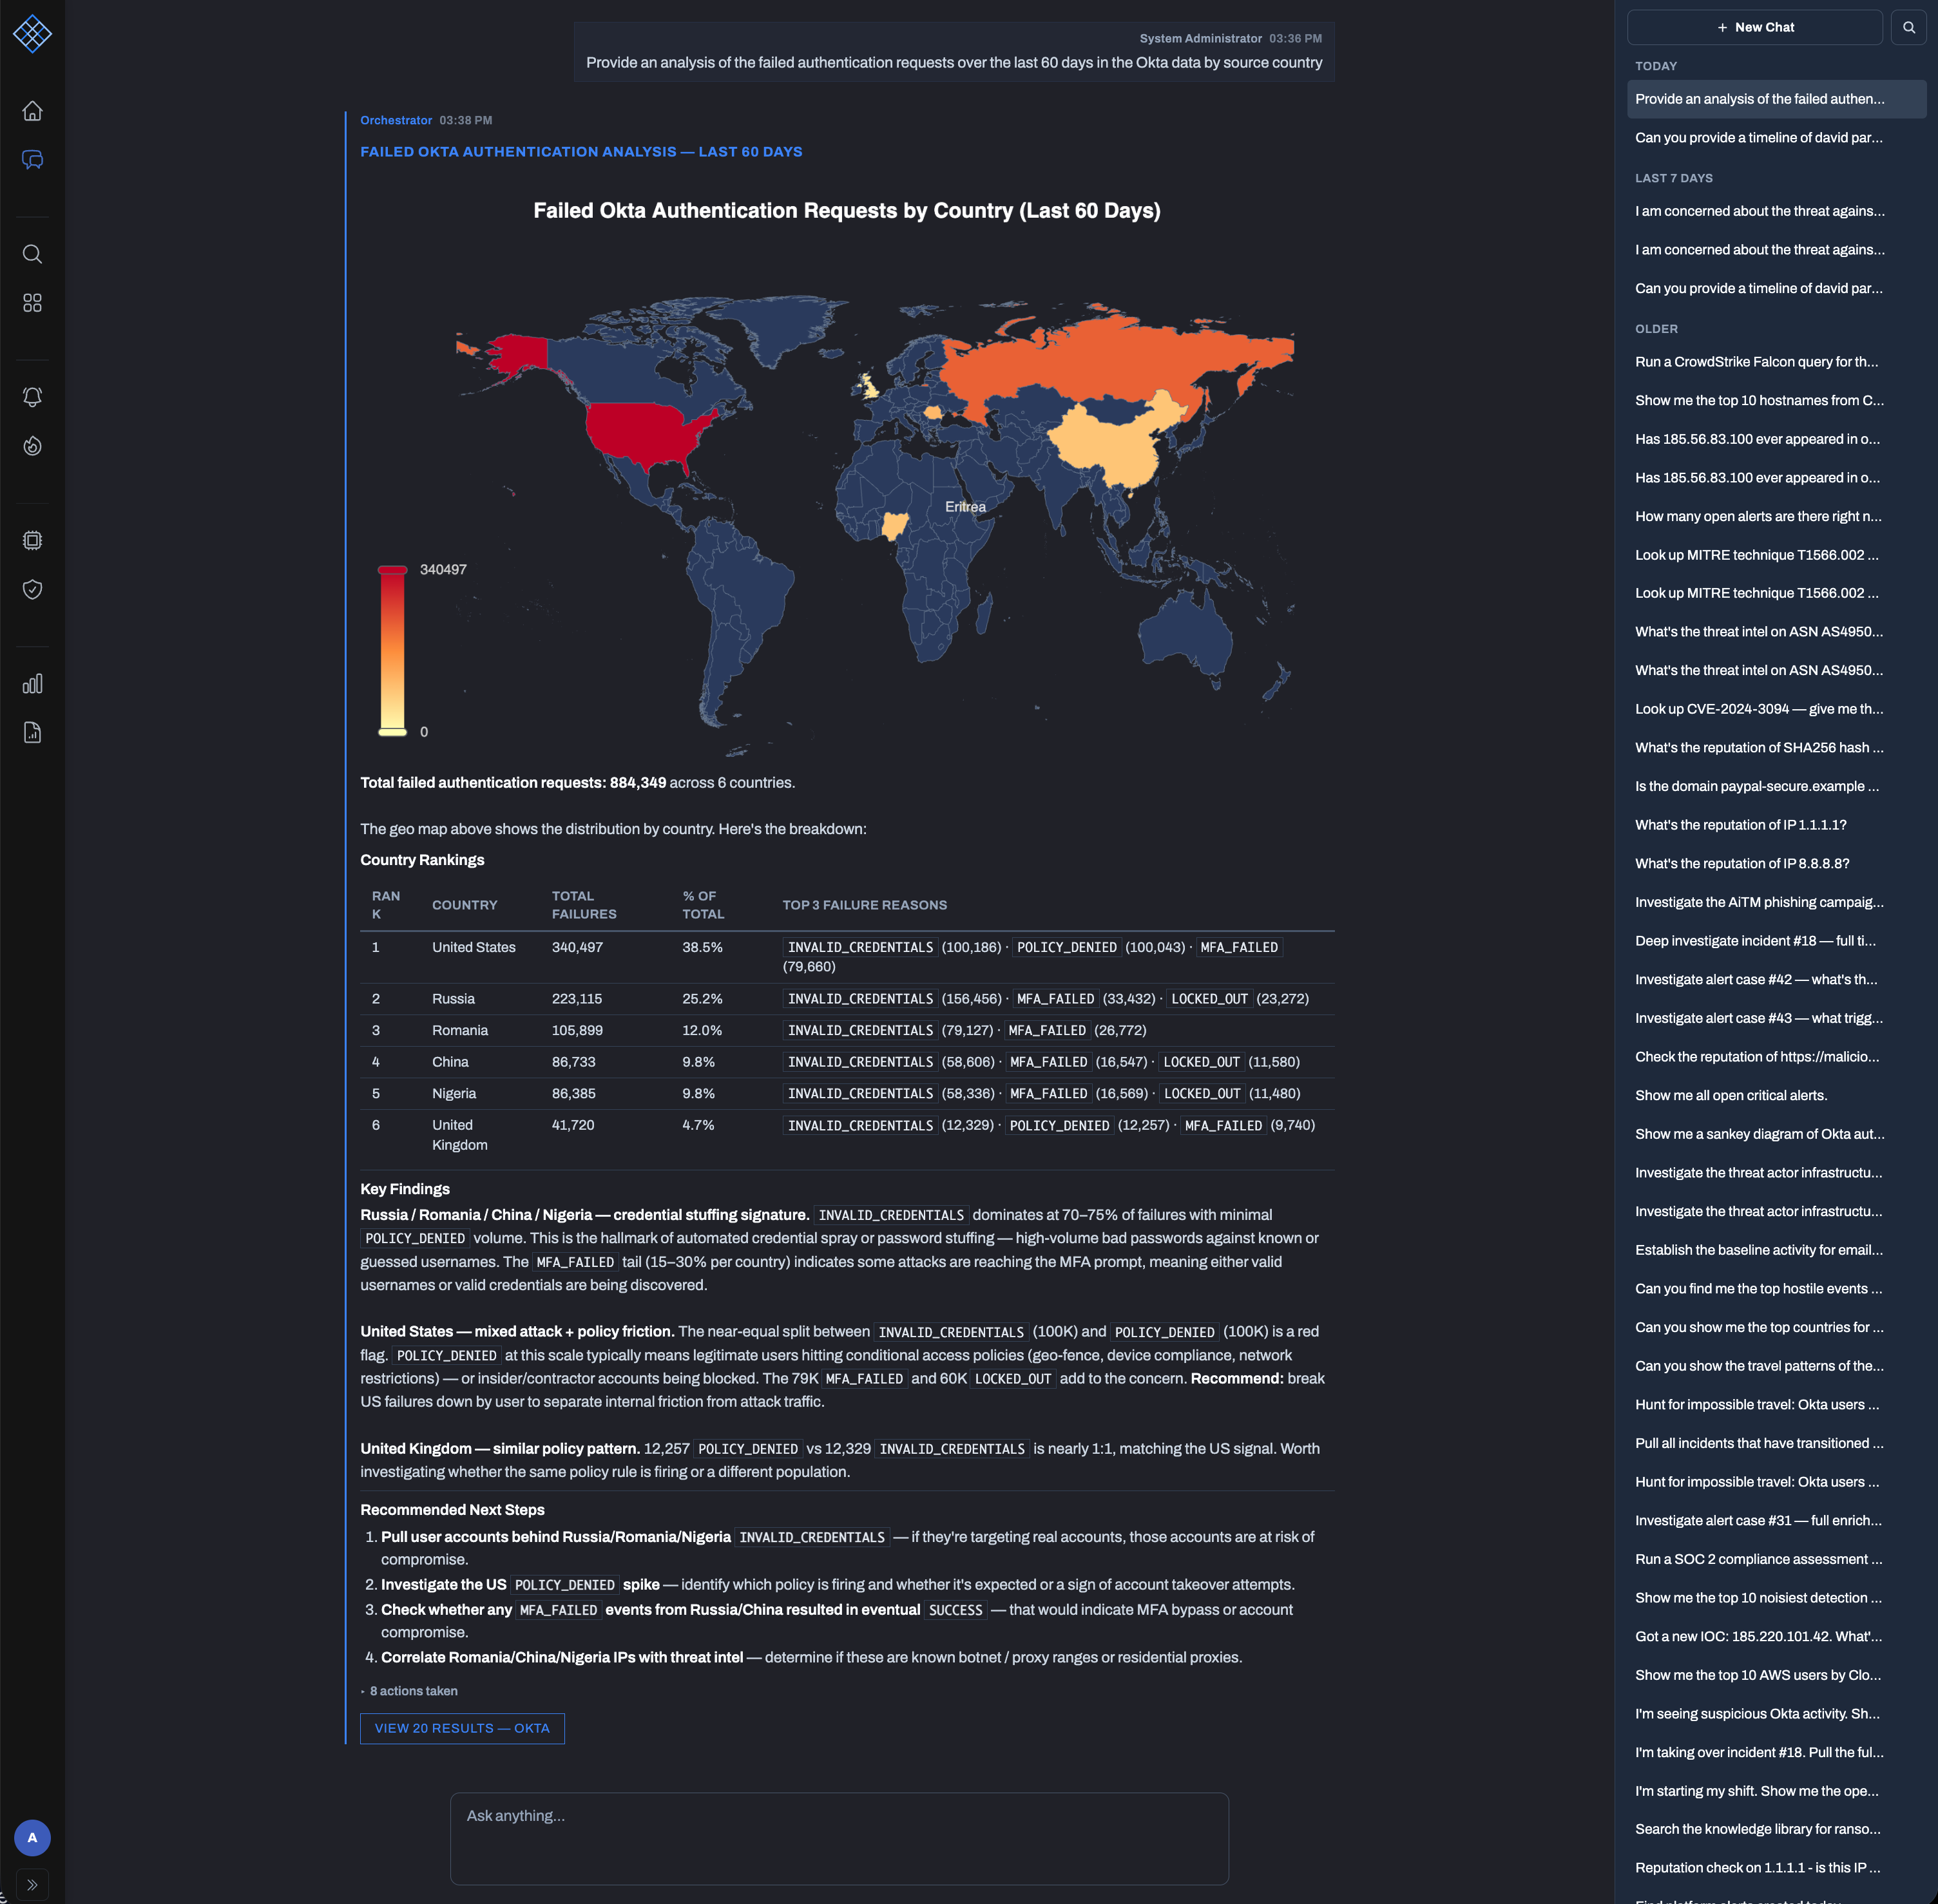Image resolution: width=1938 pixels, height=1904 pixels.
Task: Click View 20 Results — Okta button
Action: click(x=462, y=1729)
